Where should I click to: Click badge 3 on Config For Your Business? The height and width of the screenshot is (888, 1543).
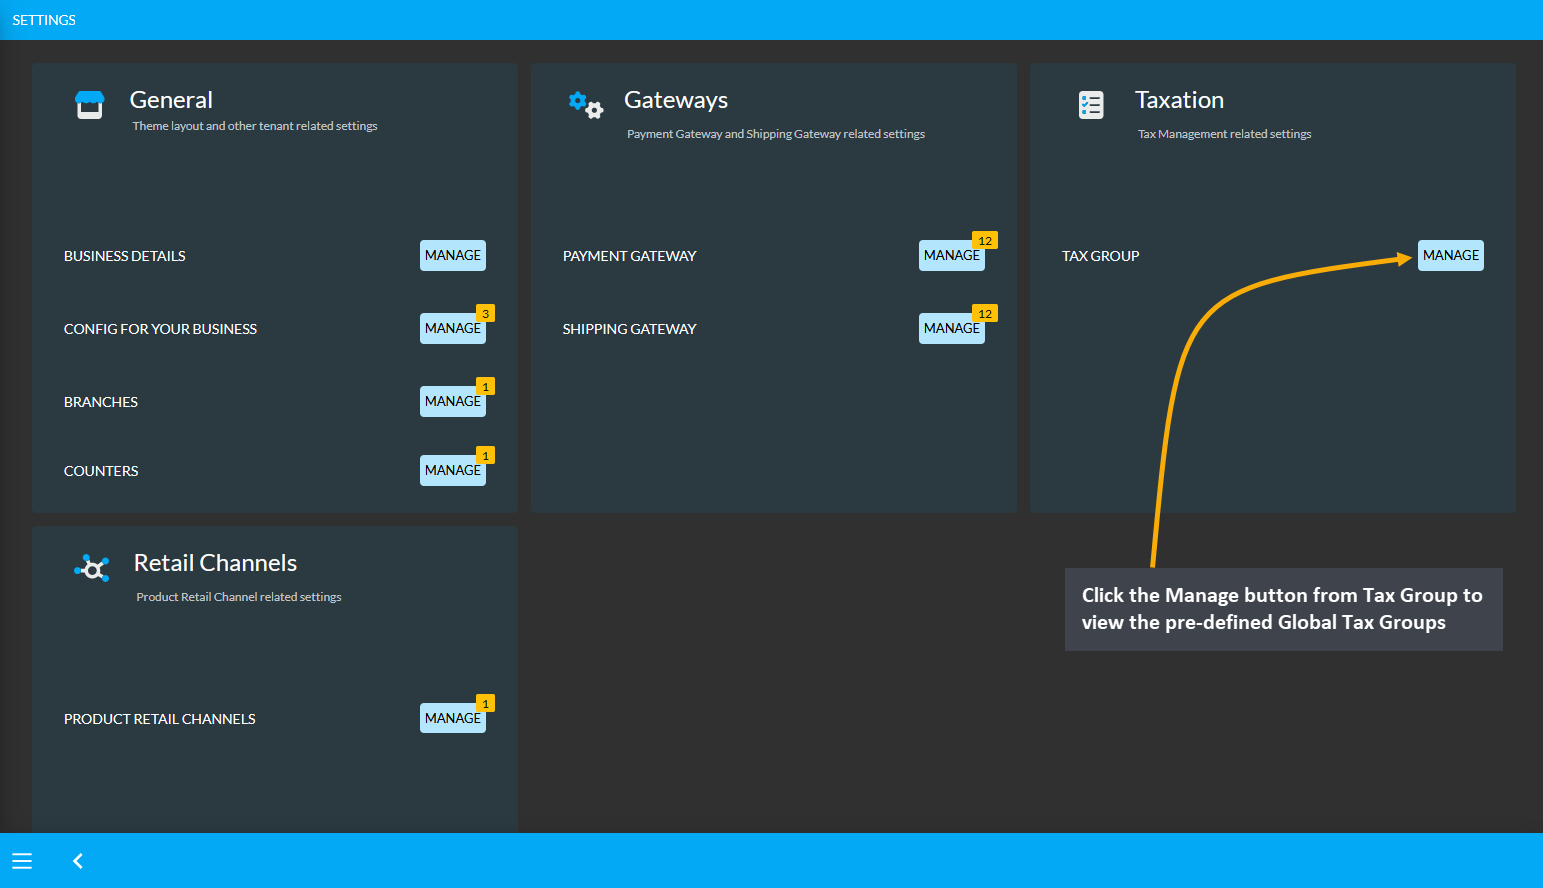486,313
